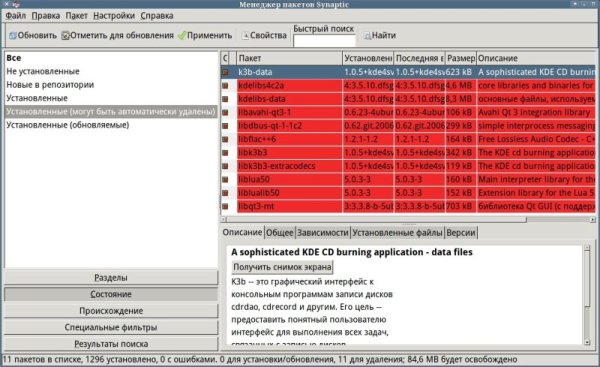This screenshot has width=600, height=367.
Task: Open the Правка menu
Action: pos(46,16)
